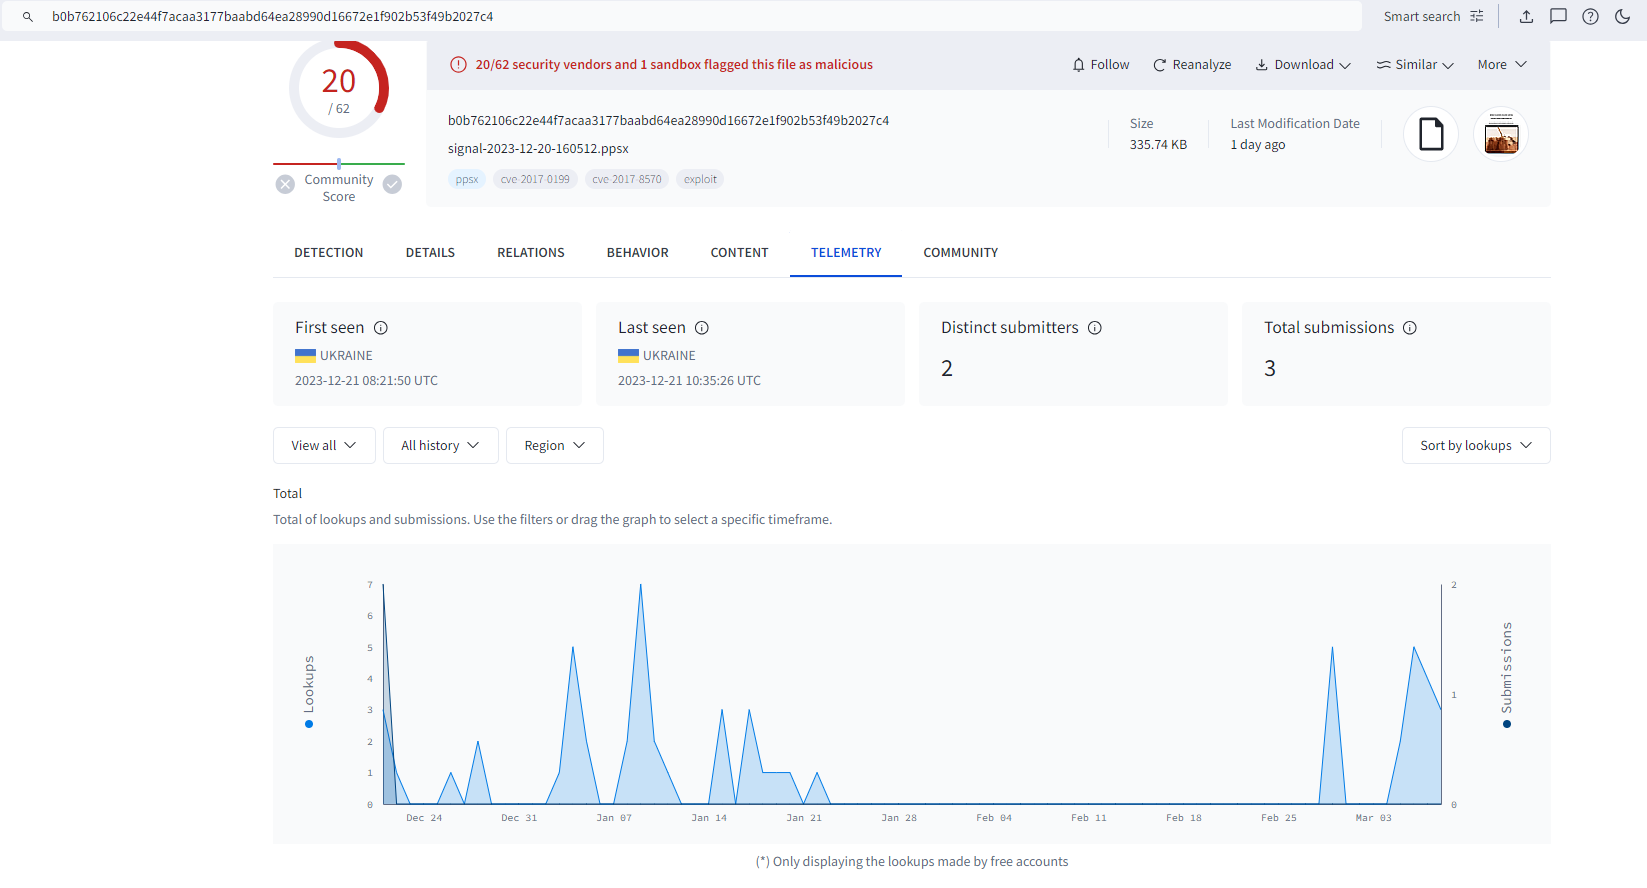
Task: Switch to the BEHAVIOR tab
Action: pos(638,253)
